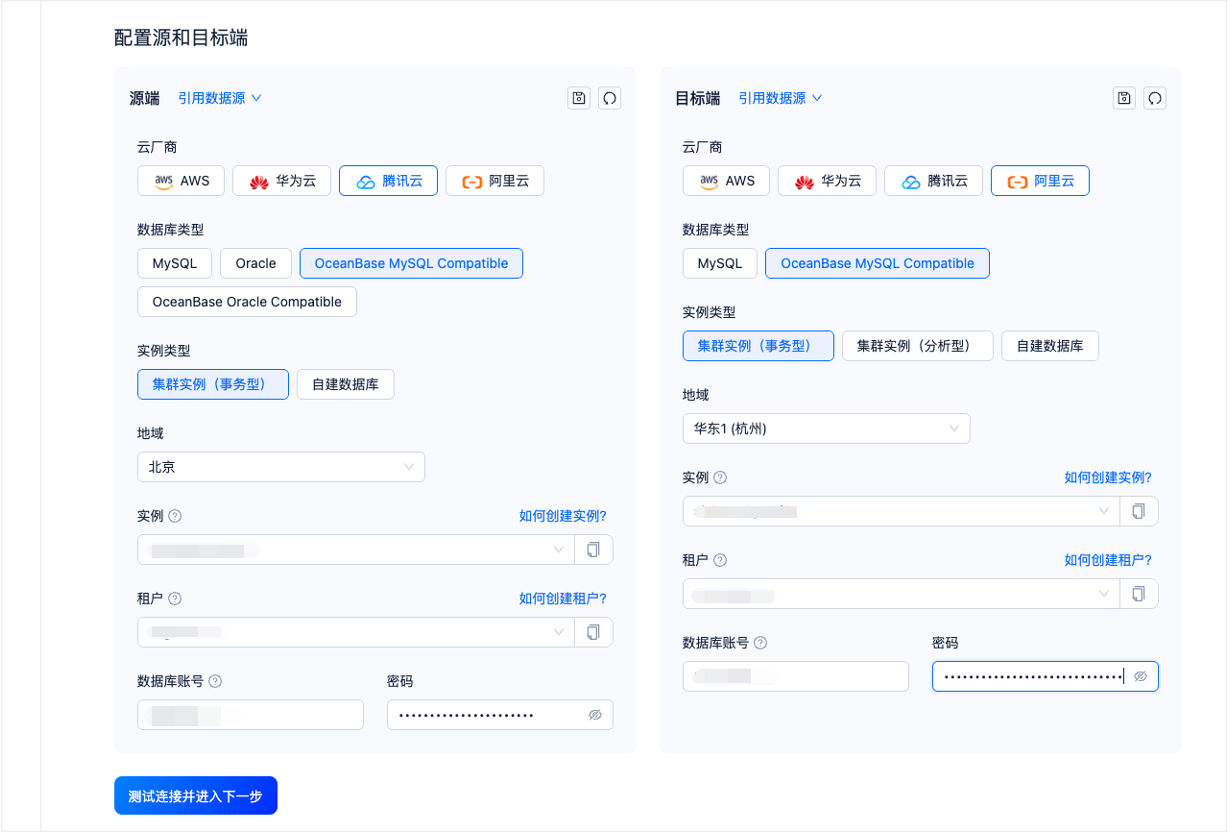Copy the target tenant value
This screenshot has height=832, width=1228.
pyautogui.click(x=1139, y=594)
